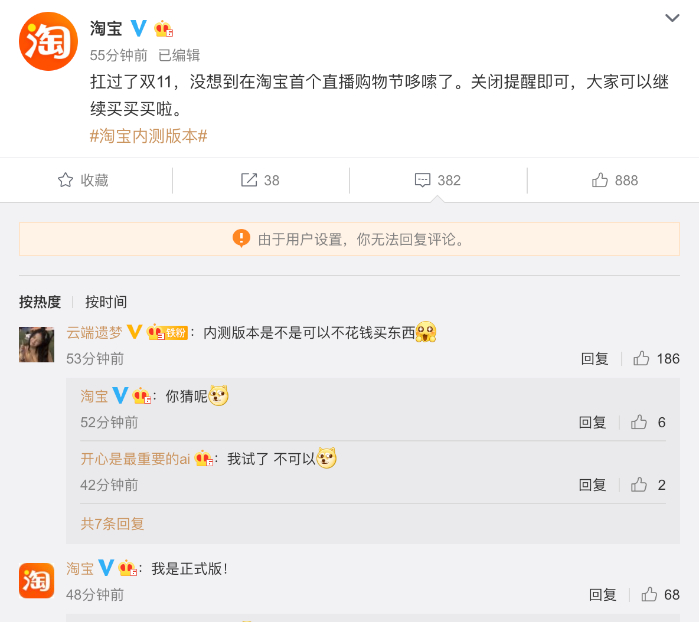The width and height of the screenshot is (699, 622).
Task: Click the orange warning icon in notice bar
Action: 242,238
